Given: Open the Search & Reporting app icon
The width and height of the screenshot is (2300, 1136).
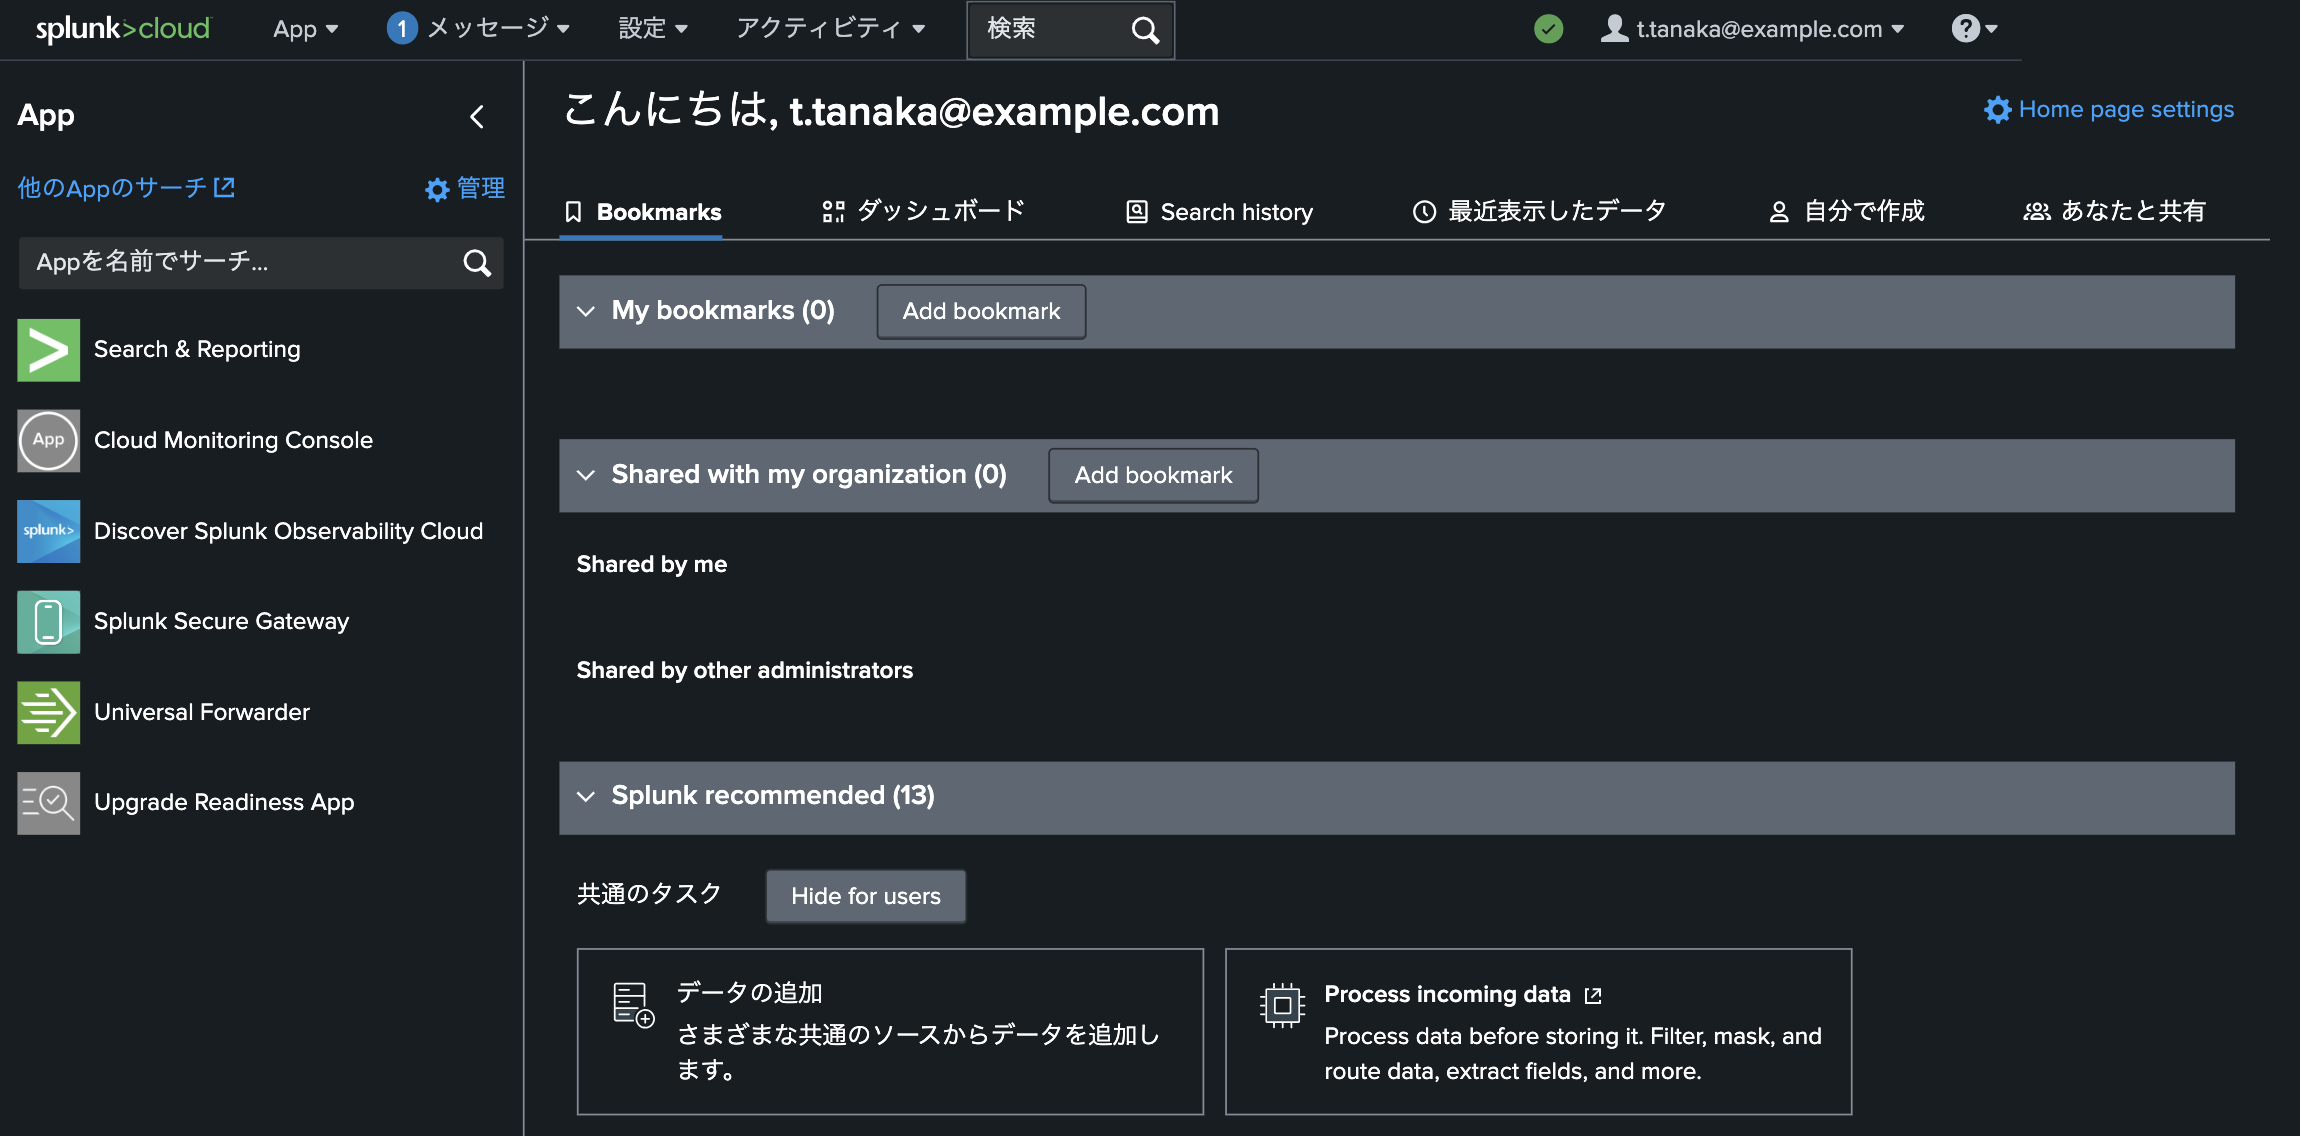Looking at the screenshot, I should click(48, 350).
